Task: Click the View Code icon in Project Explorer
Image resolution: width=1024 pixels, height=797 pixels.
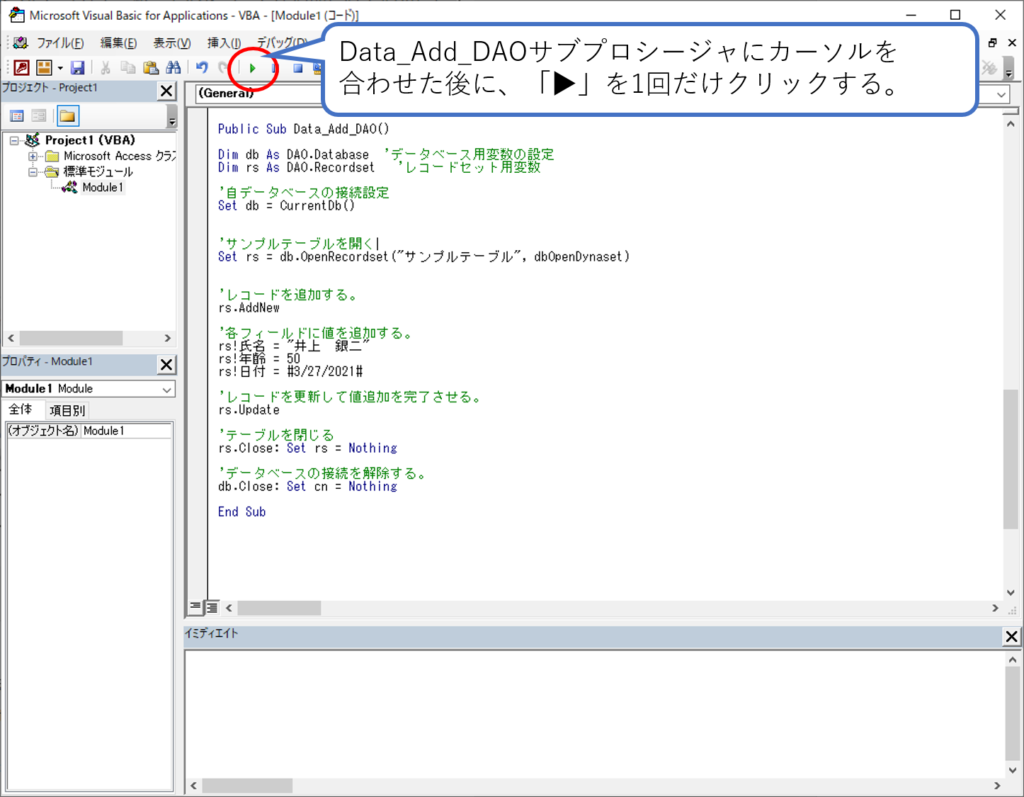Action: pyautogui.click(x=18, y=115)
